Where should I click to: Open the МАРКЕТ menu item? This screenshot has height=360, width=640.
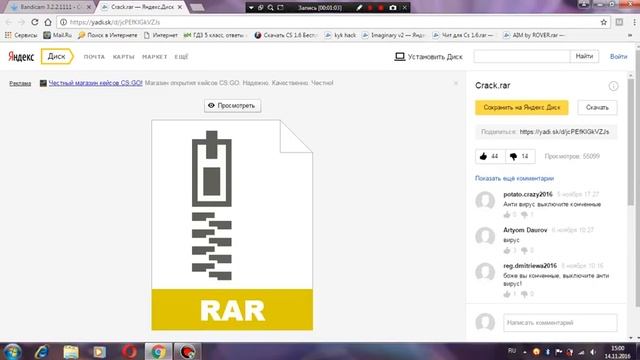[155, 57]
